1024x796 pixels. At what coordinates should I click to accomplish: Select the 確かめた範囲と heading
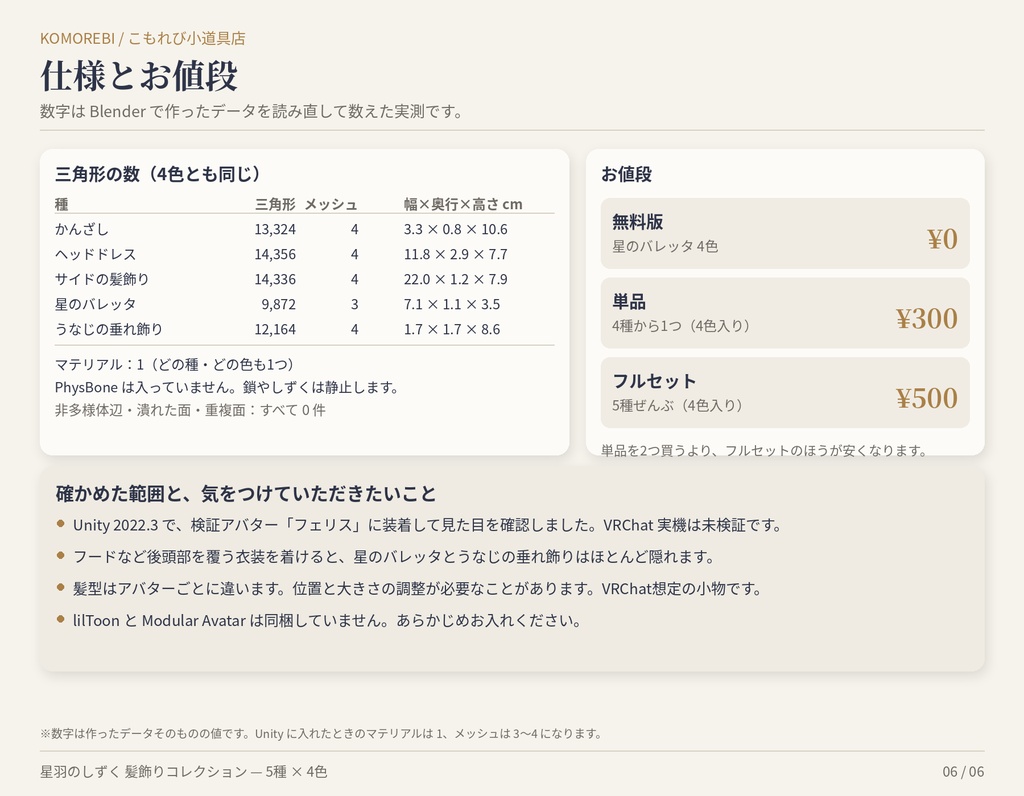246,494
